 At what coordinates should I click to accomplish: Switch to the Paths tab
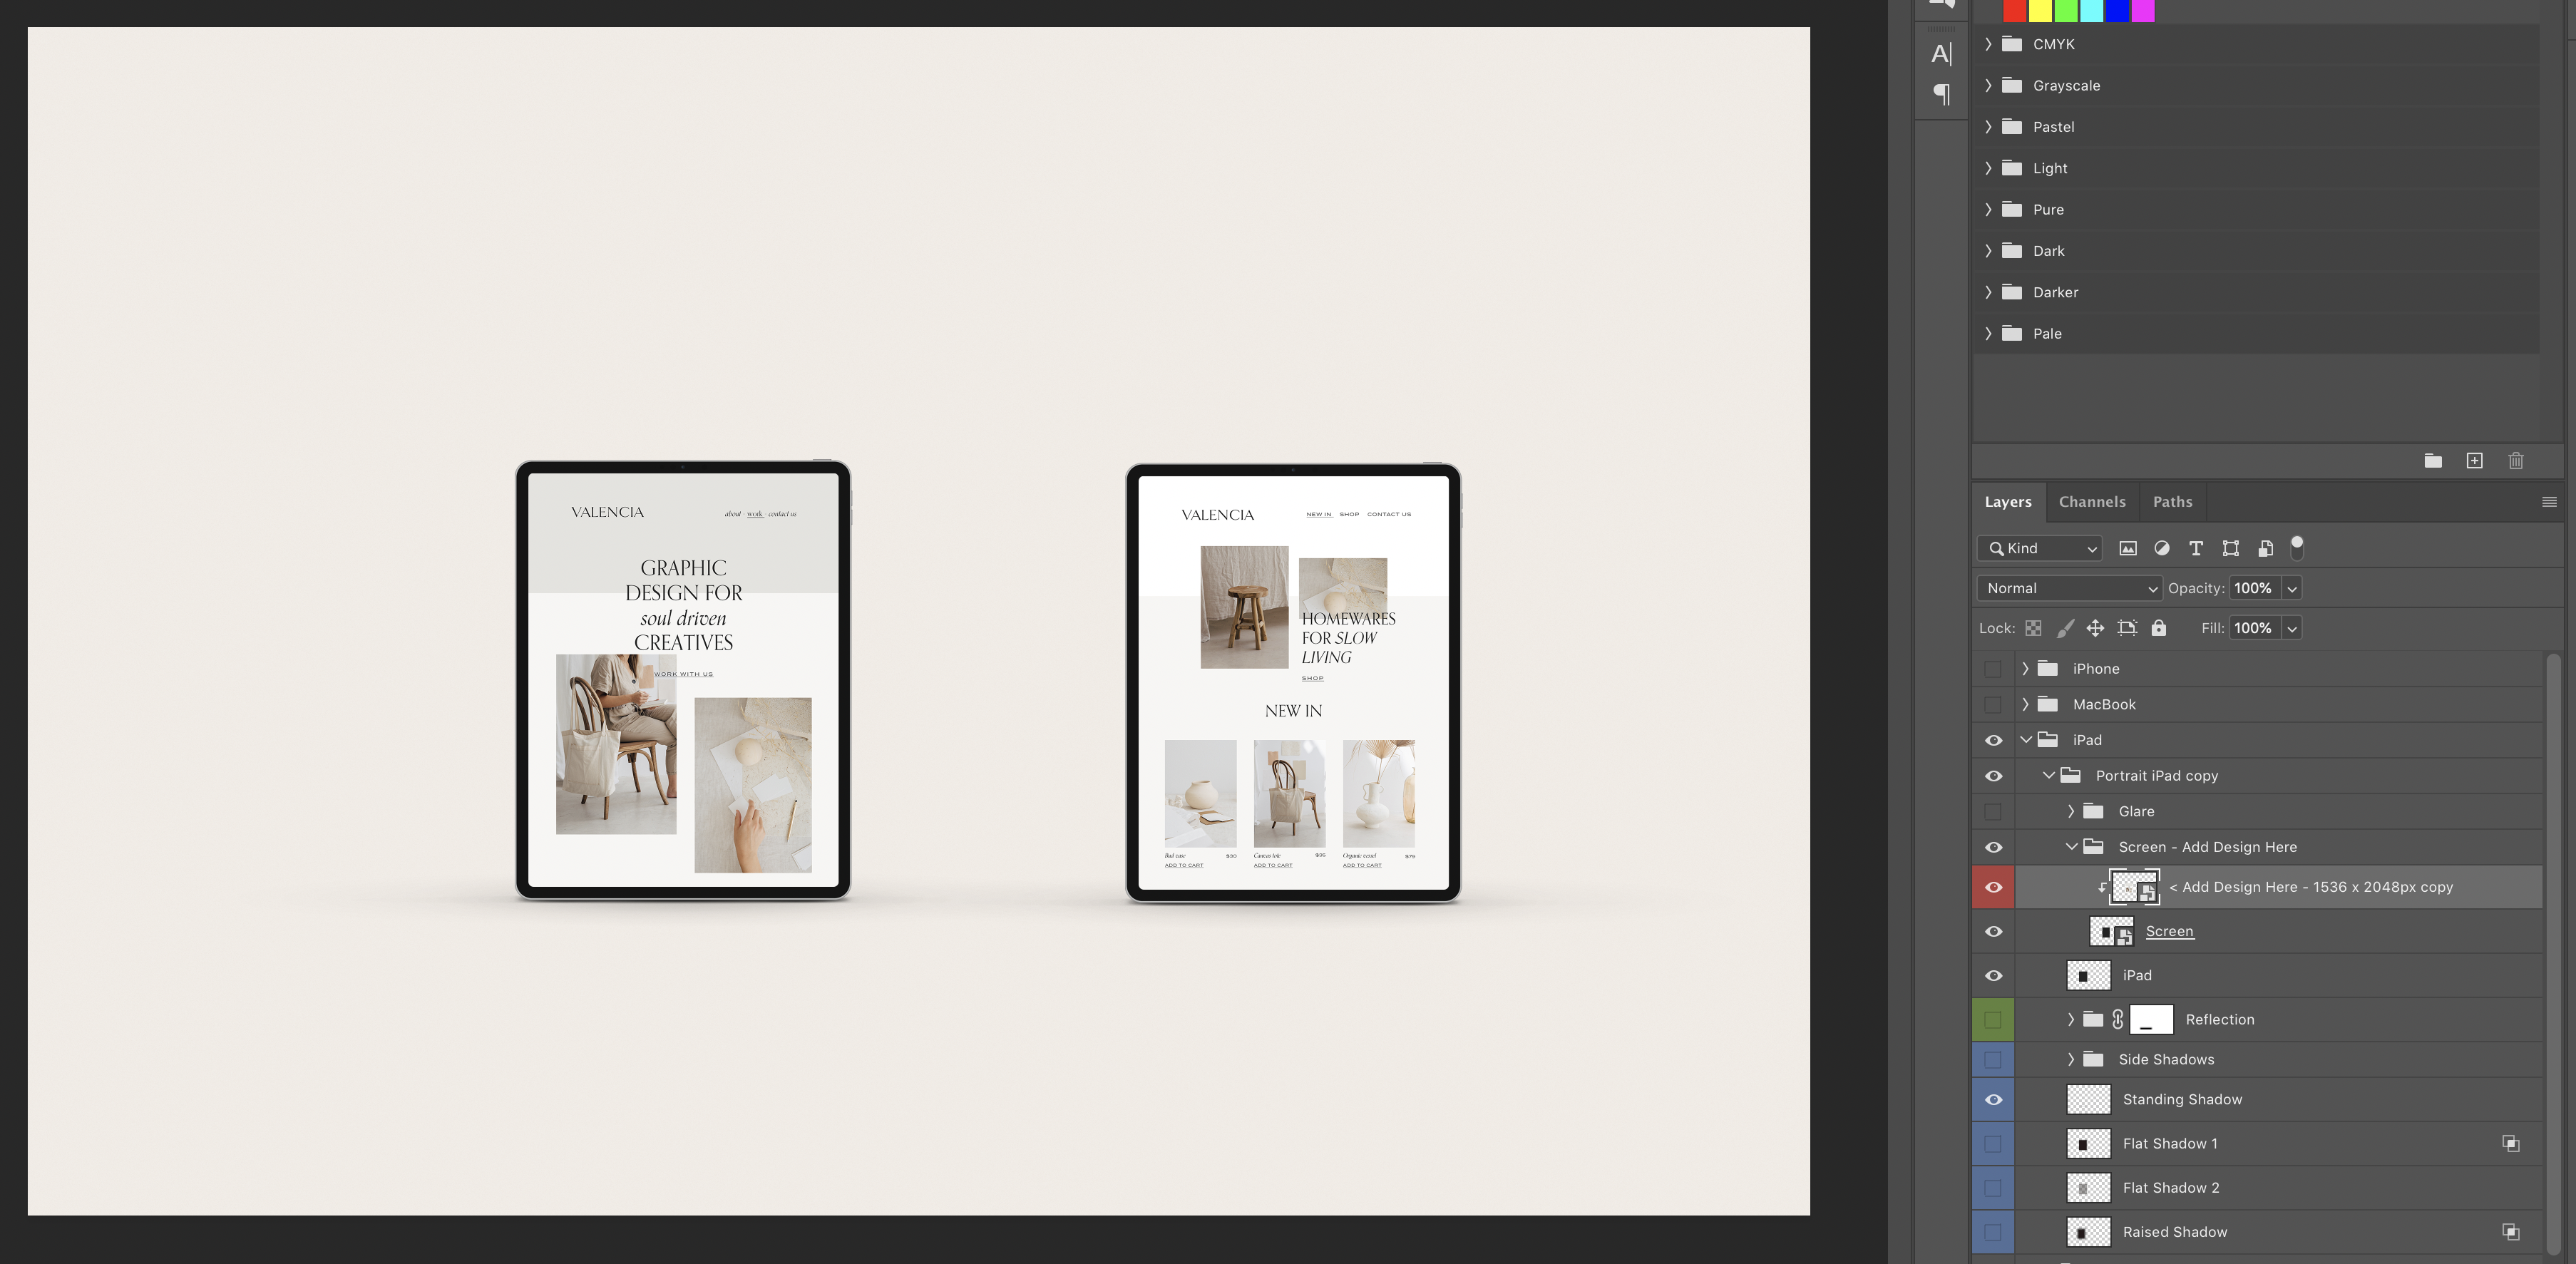pos(2172,502)
